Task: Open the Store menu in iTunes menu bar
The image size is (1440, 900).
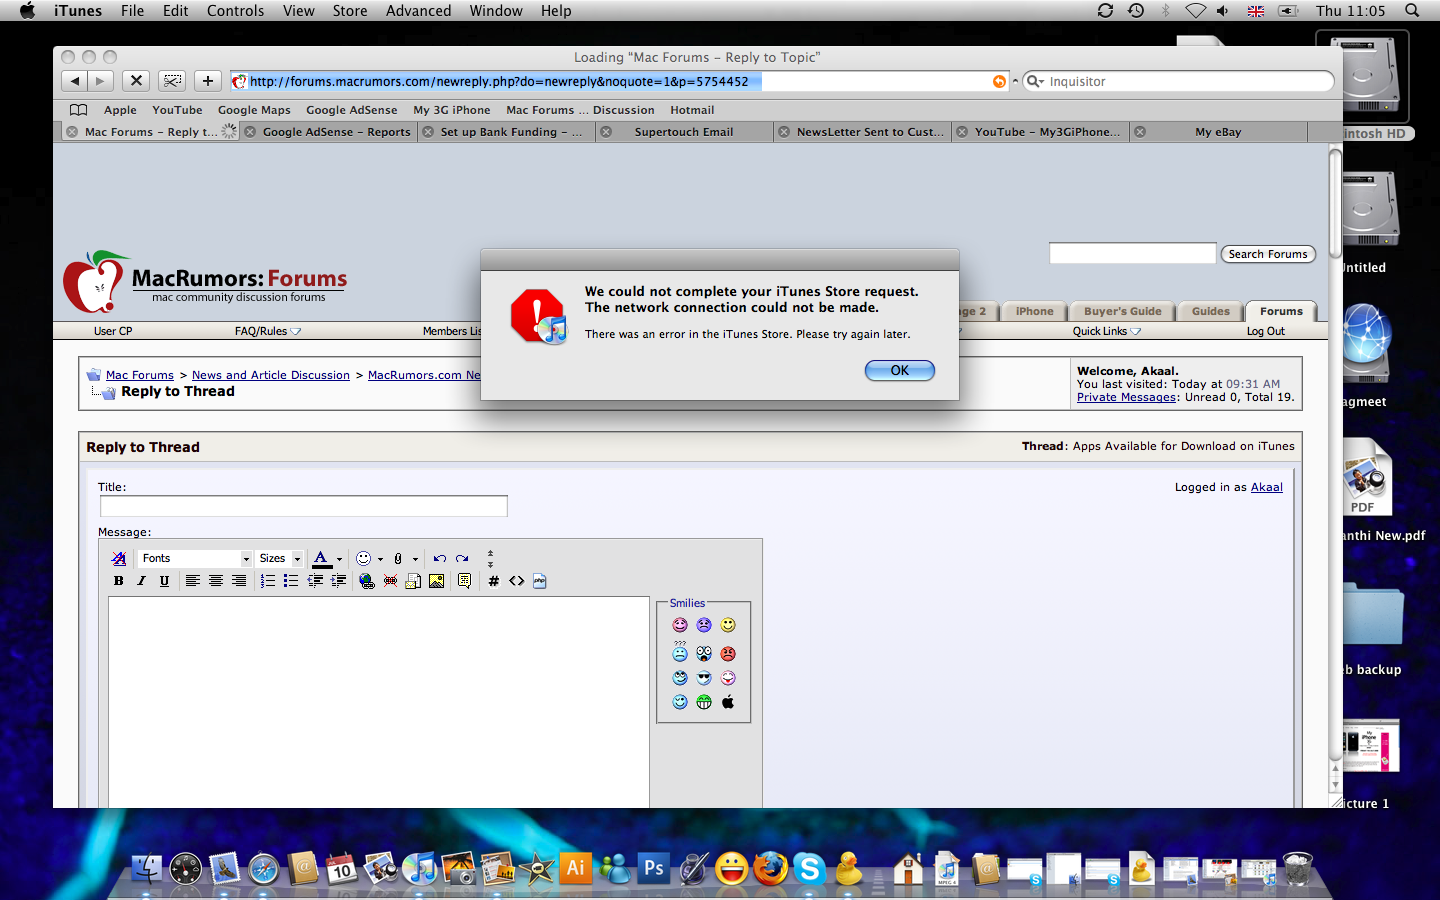Action: tap(350, 11)
